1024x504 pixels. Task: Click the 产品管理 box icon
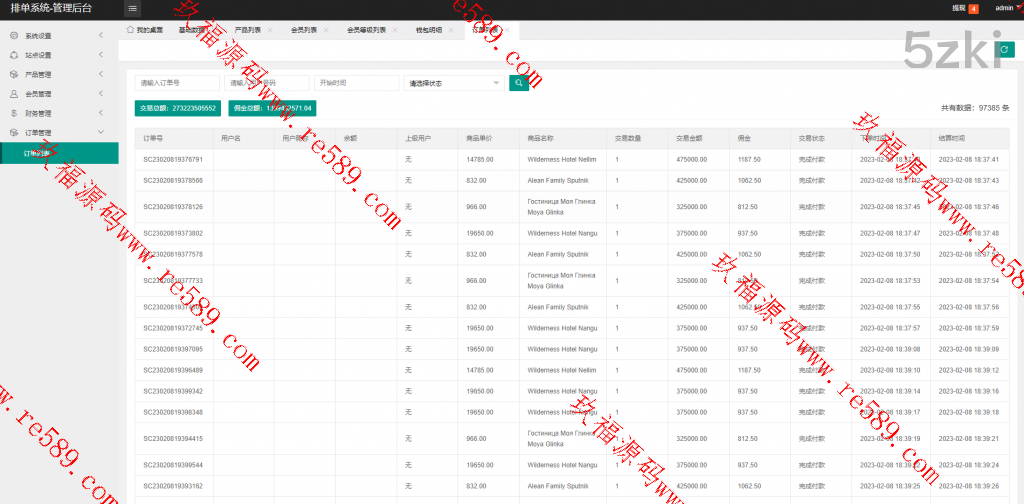pyautogui.click(x=14, y=74)
